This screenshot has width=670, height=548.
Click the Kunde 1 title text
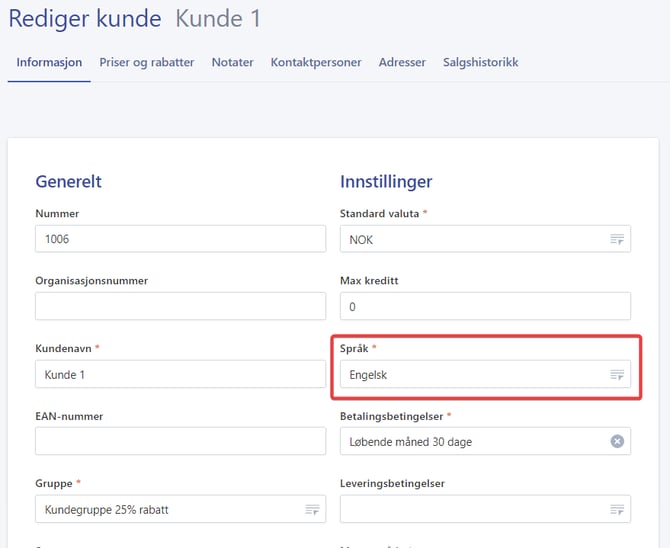[218, 19]
